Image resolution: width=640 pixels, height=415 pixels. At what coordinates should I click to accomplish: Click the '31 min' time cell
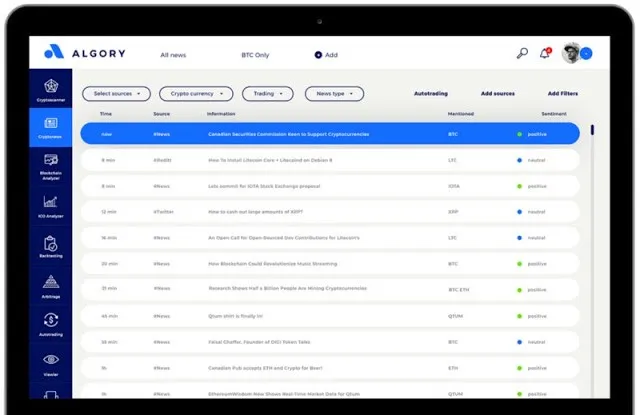[109, 289]
